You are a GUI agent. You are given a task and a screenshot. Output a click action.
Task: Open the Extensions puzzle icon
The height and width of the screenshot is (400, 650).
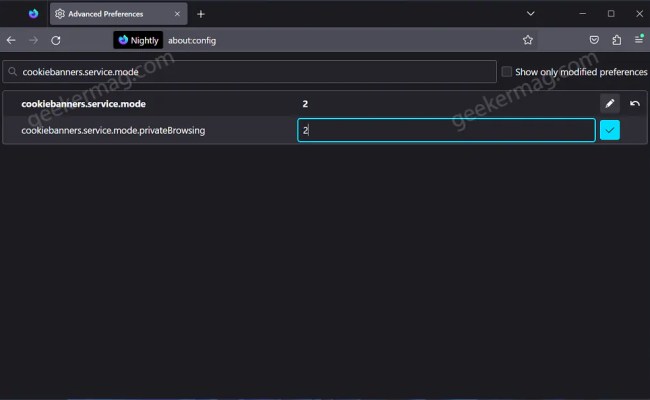point(617,40)
